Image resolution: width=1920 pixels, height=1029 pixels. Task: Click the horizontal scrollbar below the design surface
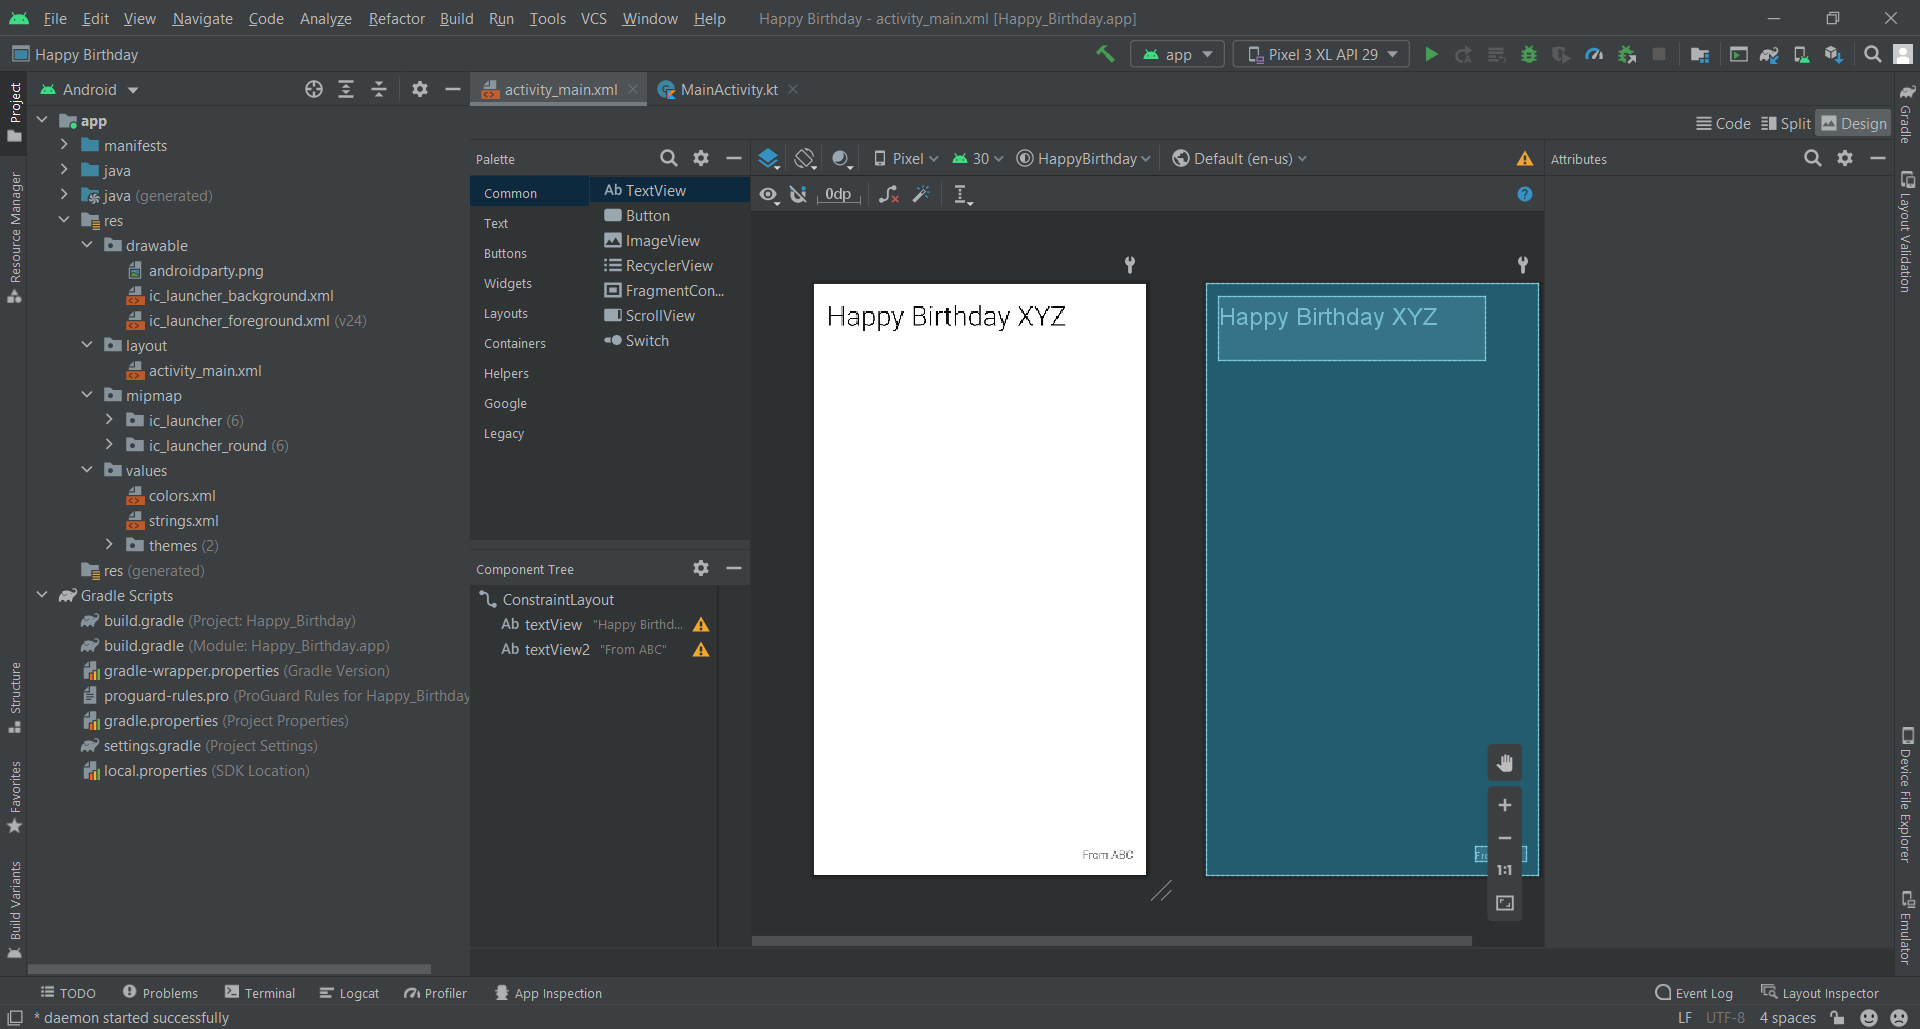(1110, 940)
